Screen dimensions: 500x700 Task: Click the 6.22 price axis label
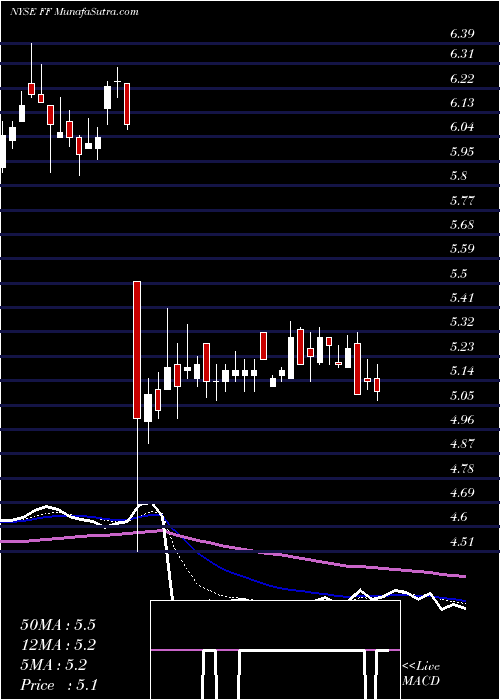(462, 79)
